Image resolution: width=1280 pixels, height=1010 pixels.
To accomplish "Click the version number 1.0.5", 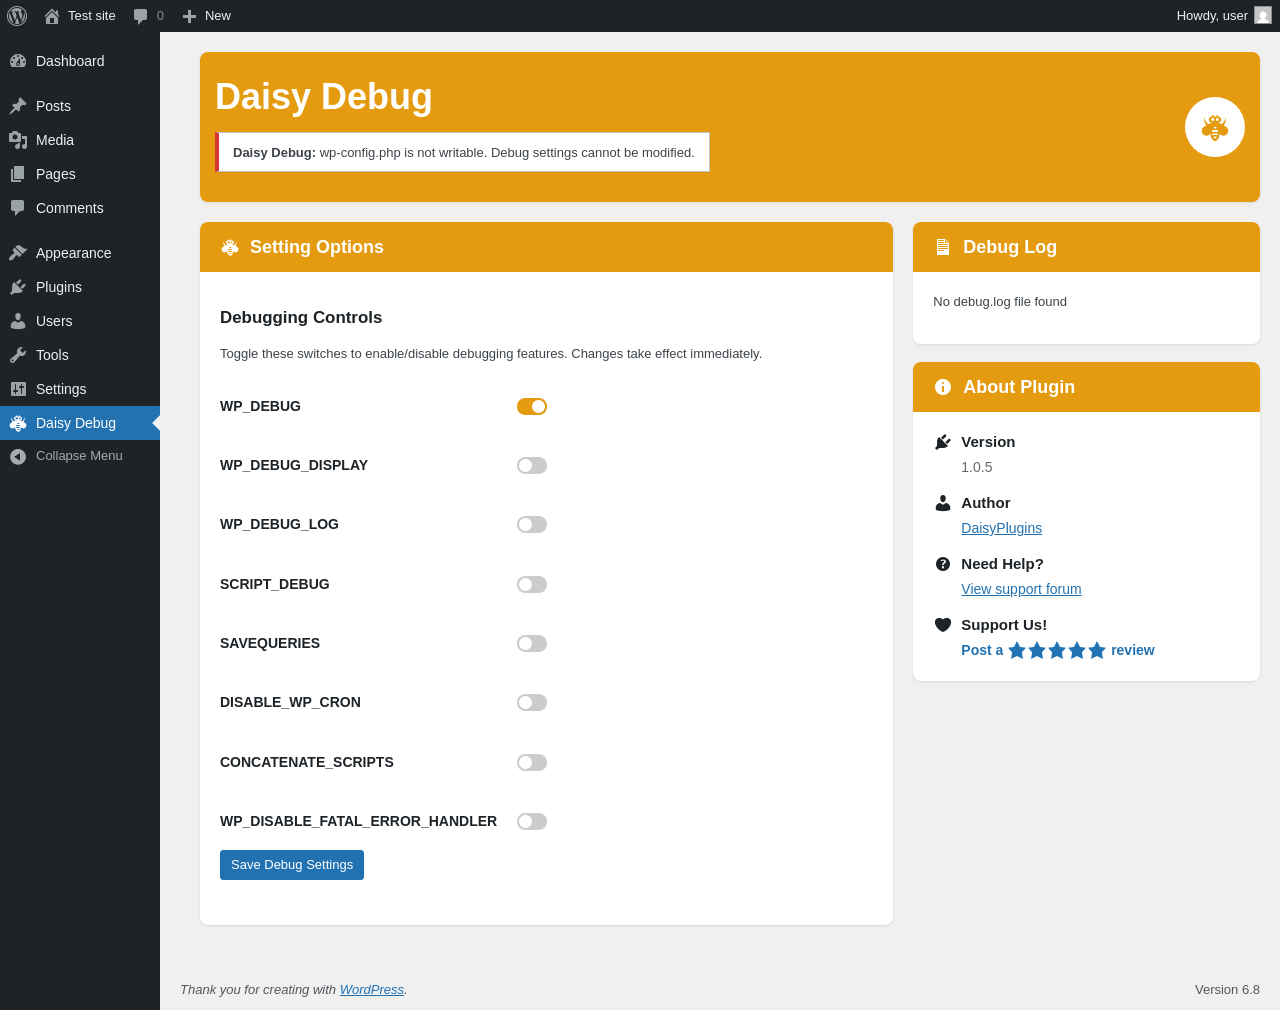I will click(x=977, y=467).
